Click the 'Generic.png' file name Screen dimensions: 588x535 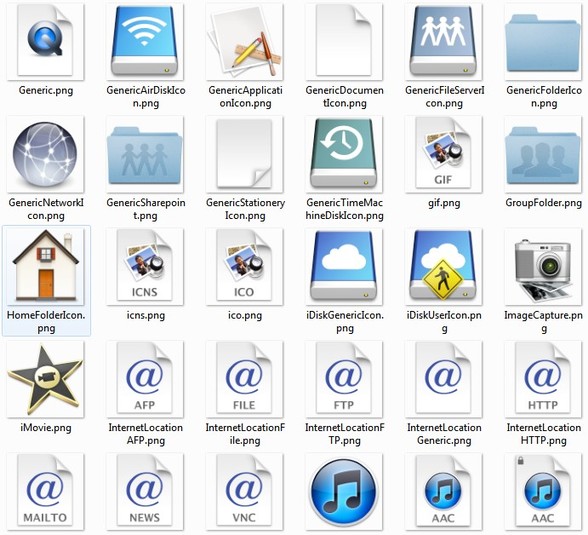pyautogui.click(x=46, y=91)
